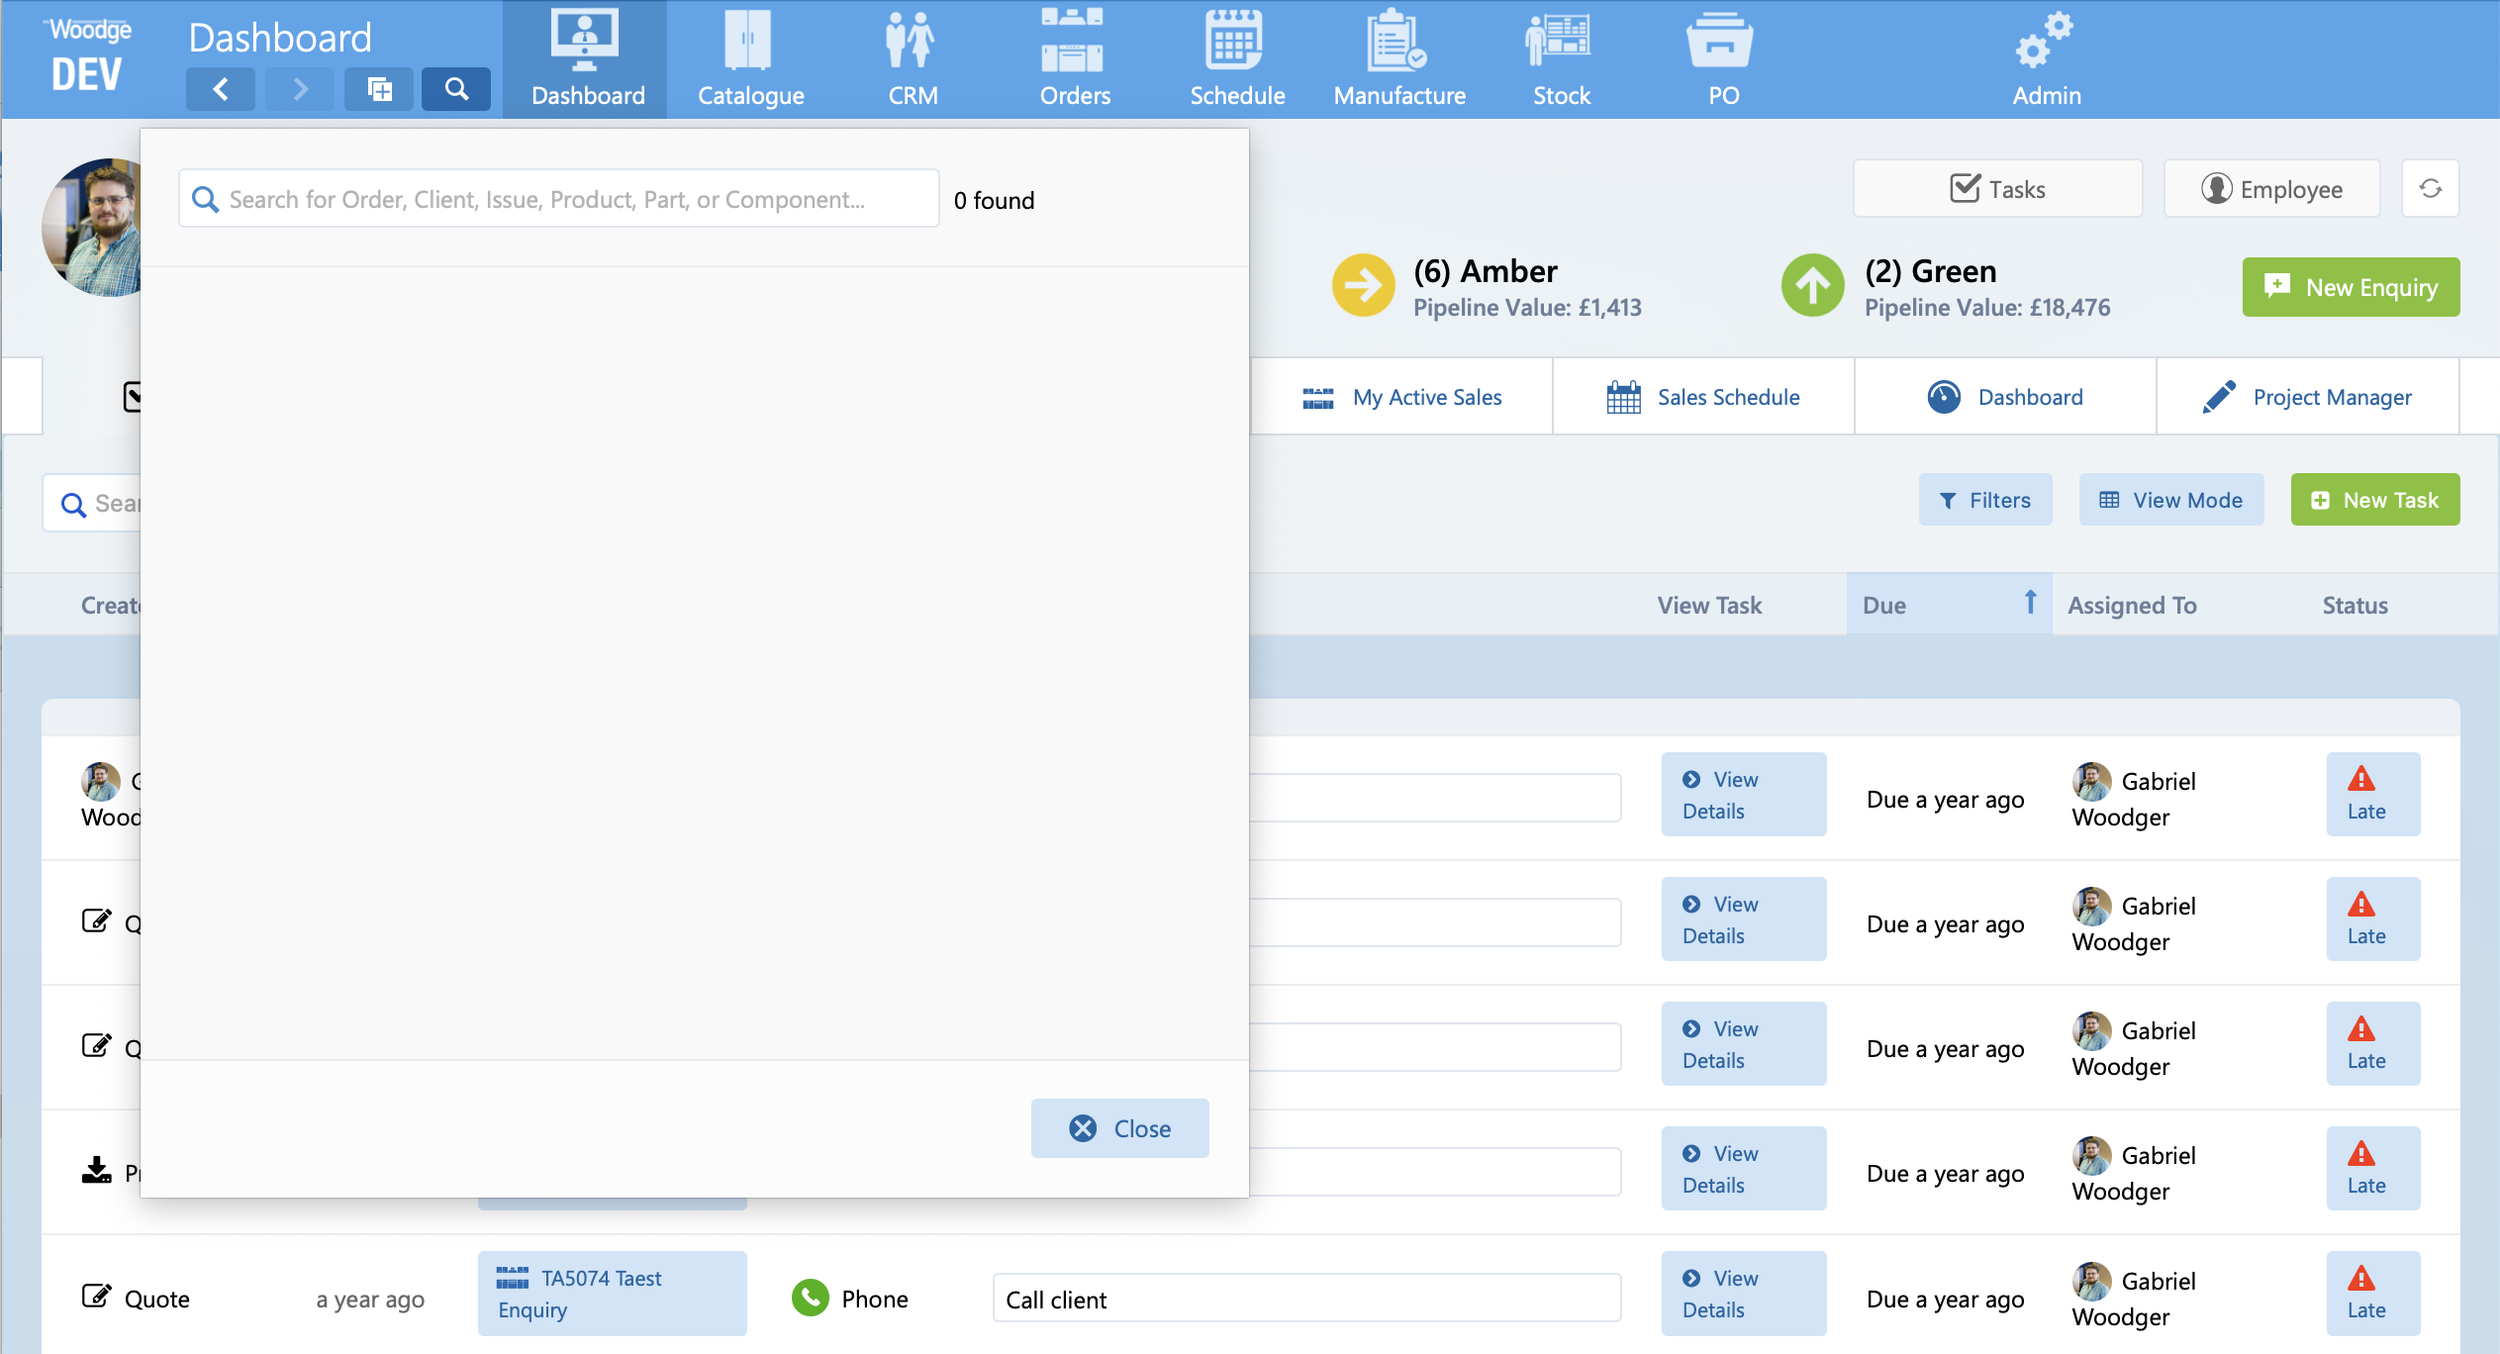Screen dimensions: 2500x1354
Task: Open the Sales Schedule tab
Action: tap(1703, 397)
